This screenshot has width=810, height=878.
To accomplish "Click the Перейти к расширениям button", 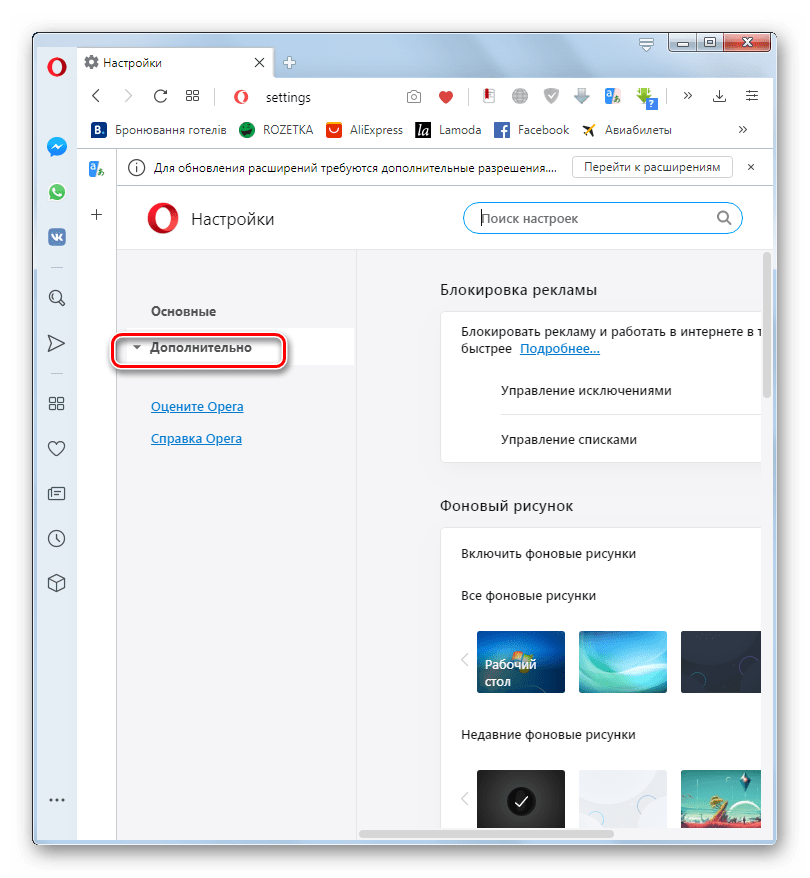I will coord(652,167).
